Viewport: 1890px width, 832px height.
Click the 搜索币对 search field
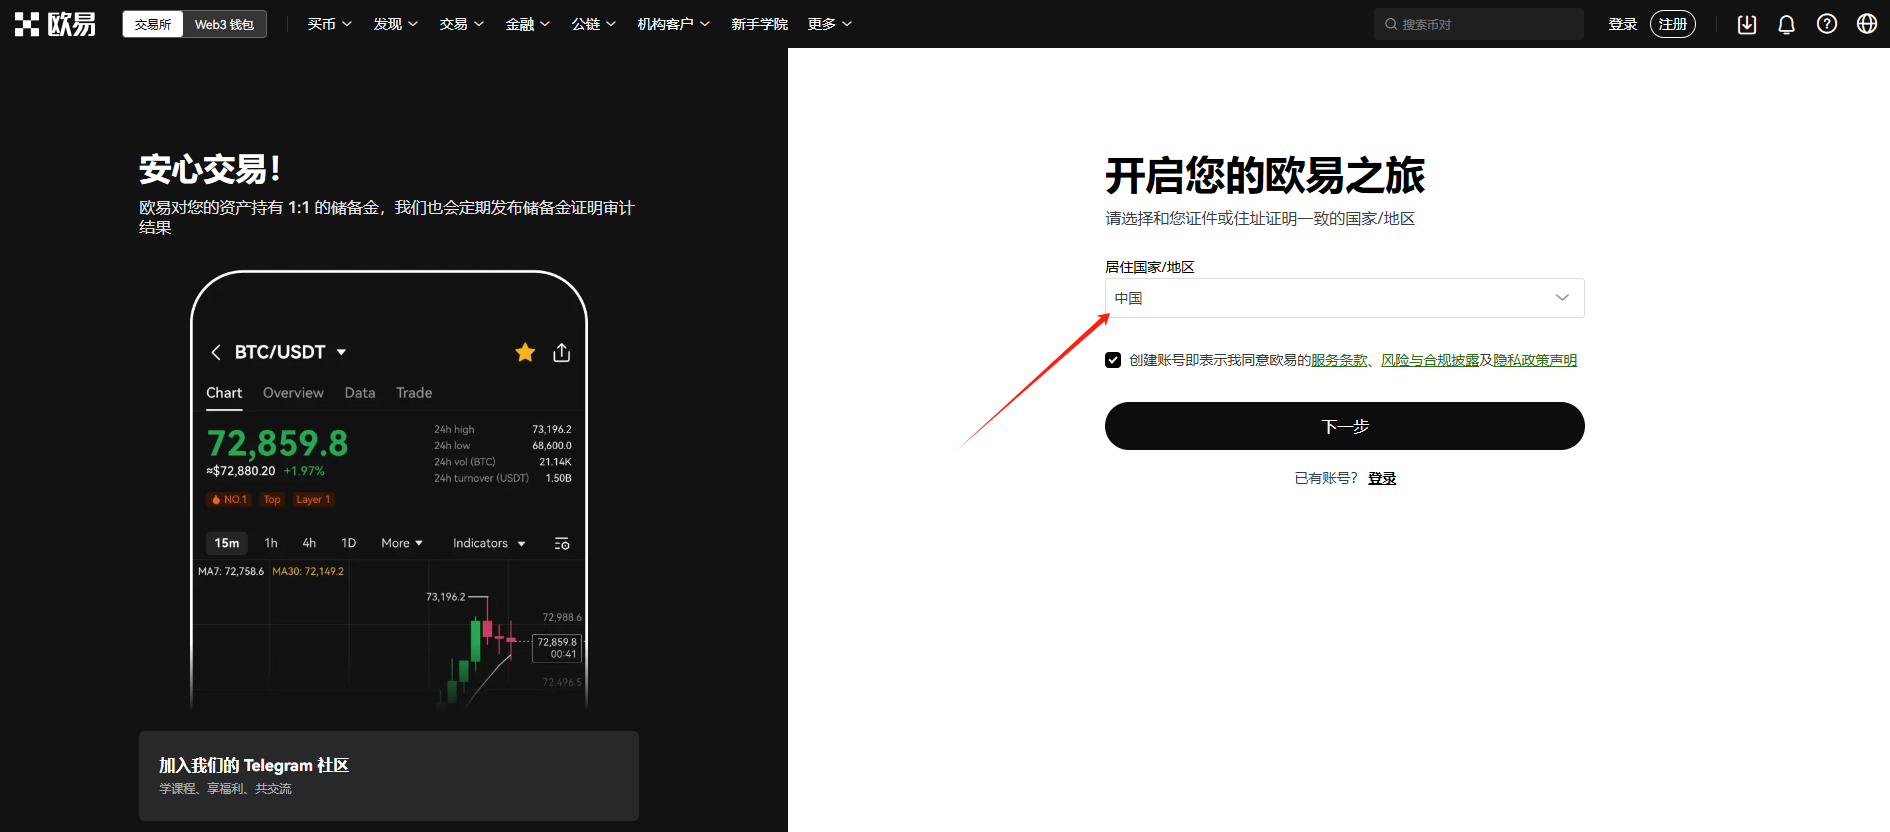(1479, 24)
